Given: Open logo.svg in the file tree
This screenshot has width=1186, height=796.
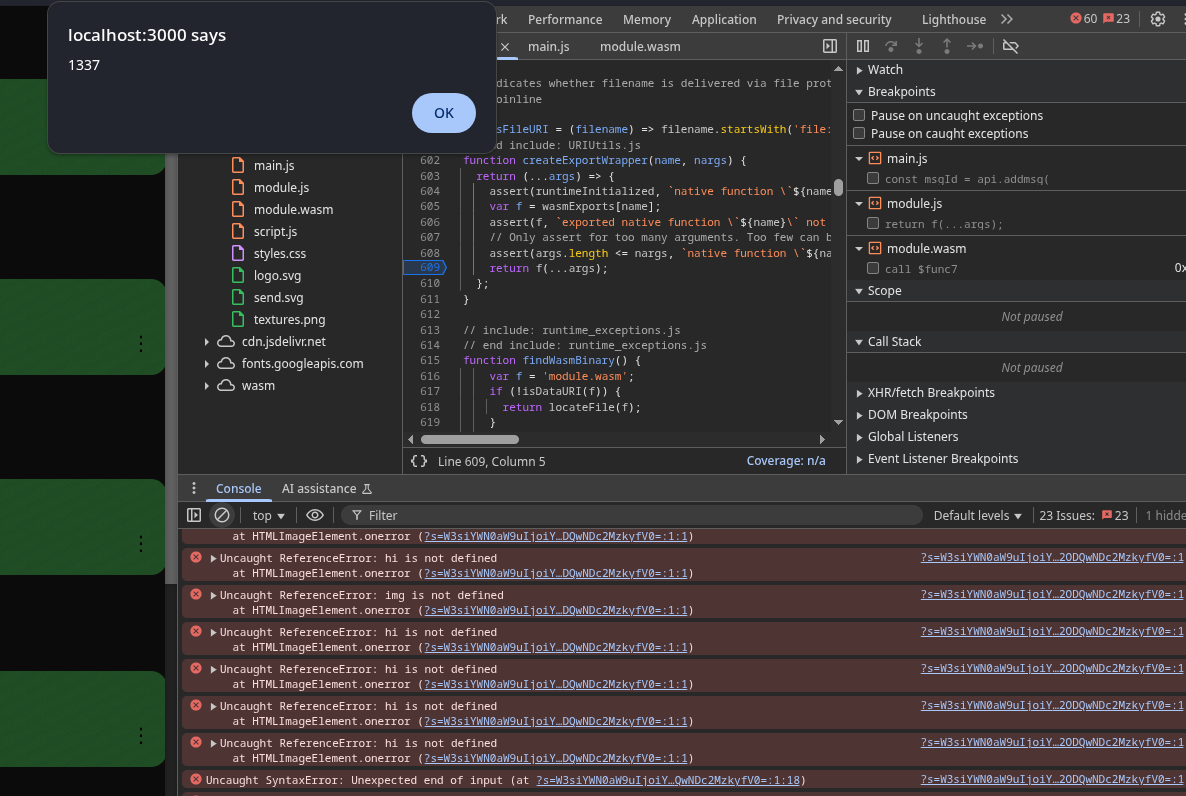Looking at the screenshot, I should (x=277, y=275).
